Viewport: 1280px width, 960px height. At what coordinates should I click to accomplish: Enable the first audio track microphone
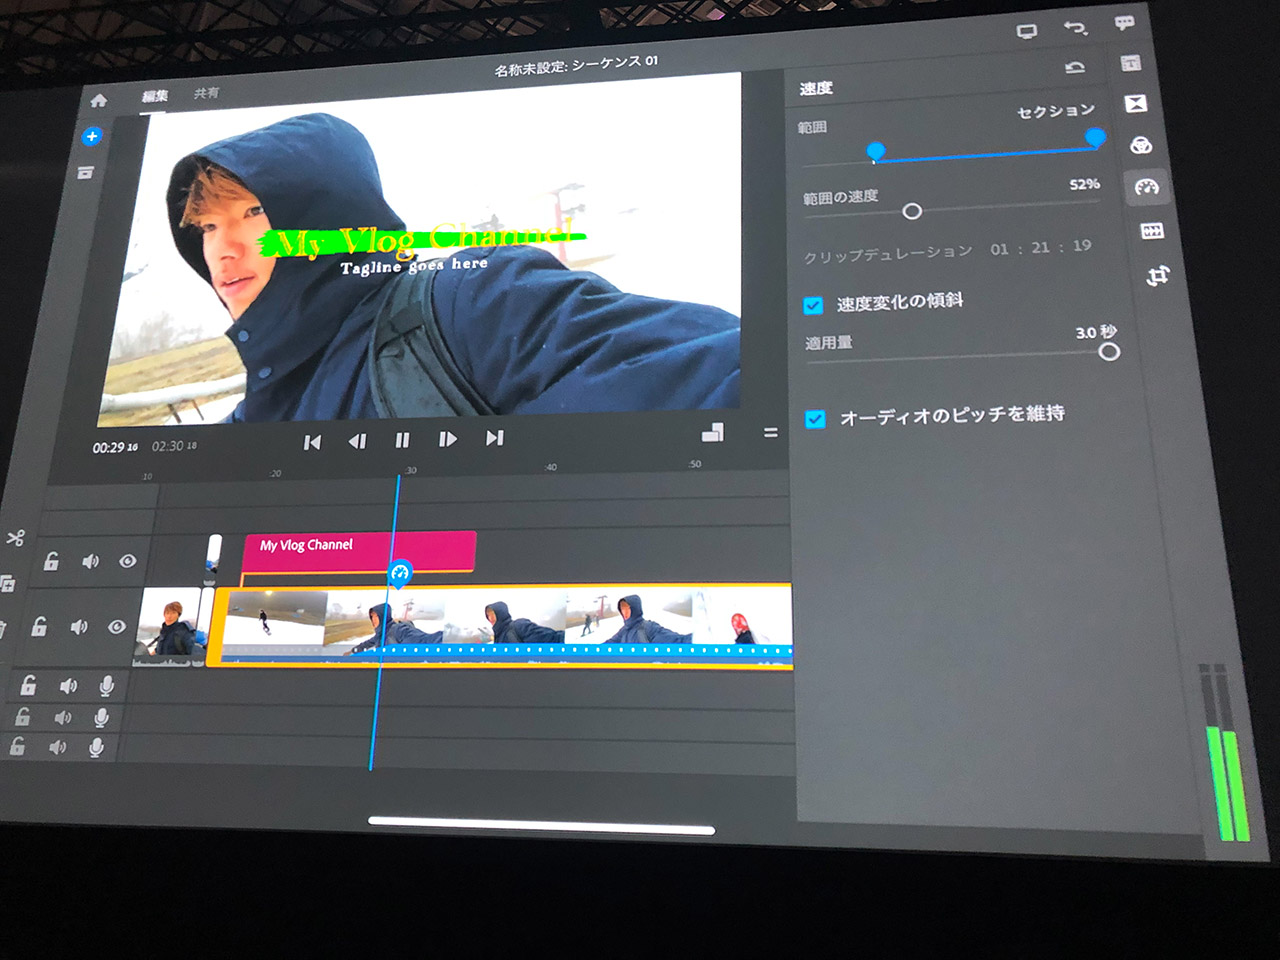coord(106,686)
